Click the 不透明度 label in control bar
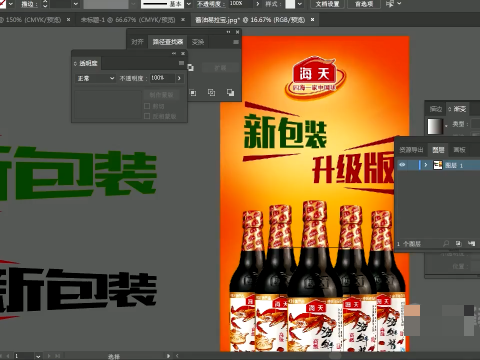Image resolution: width=480 pixels, height=360 pixels. point(211,4)
